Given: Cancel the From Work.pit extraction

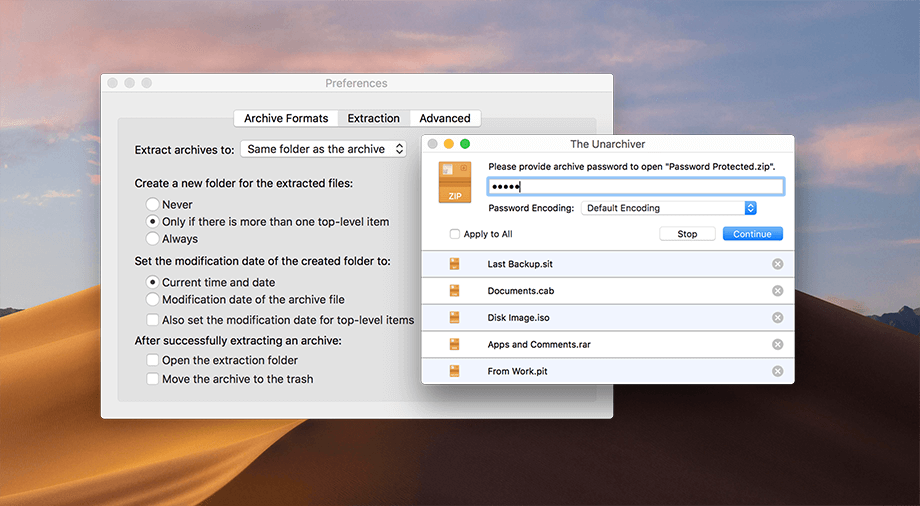Looking at the screenshot, I should (777, 371).
